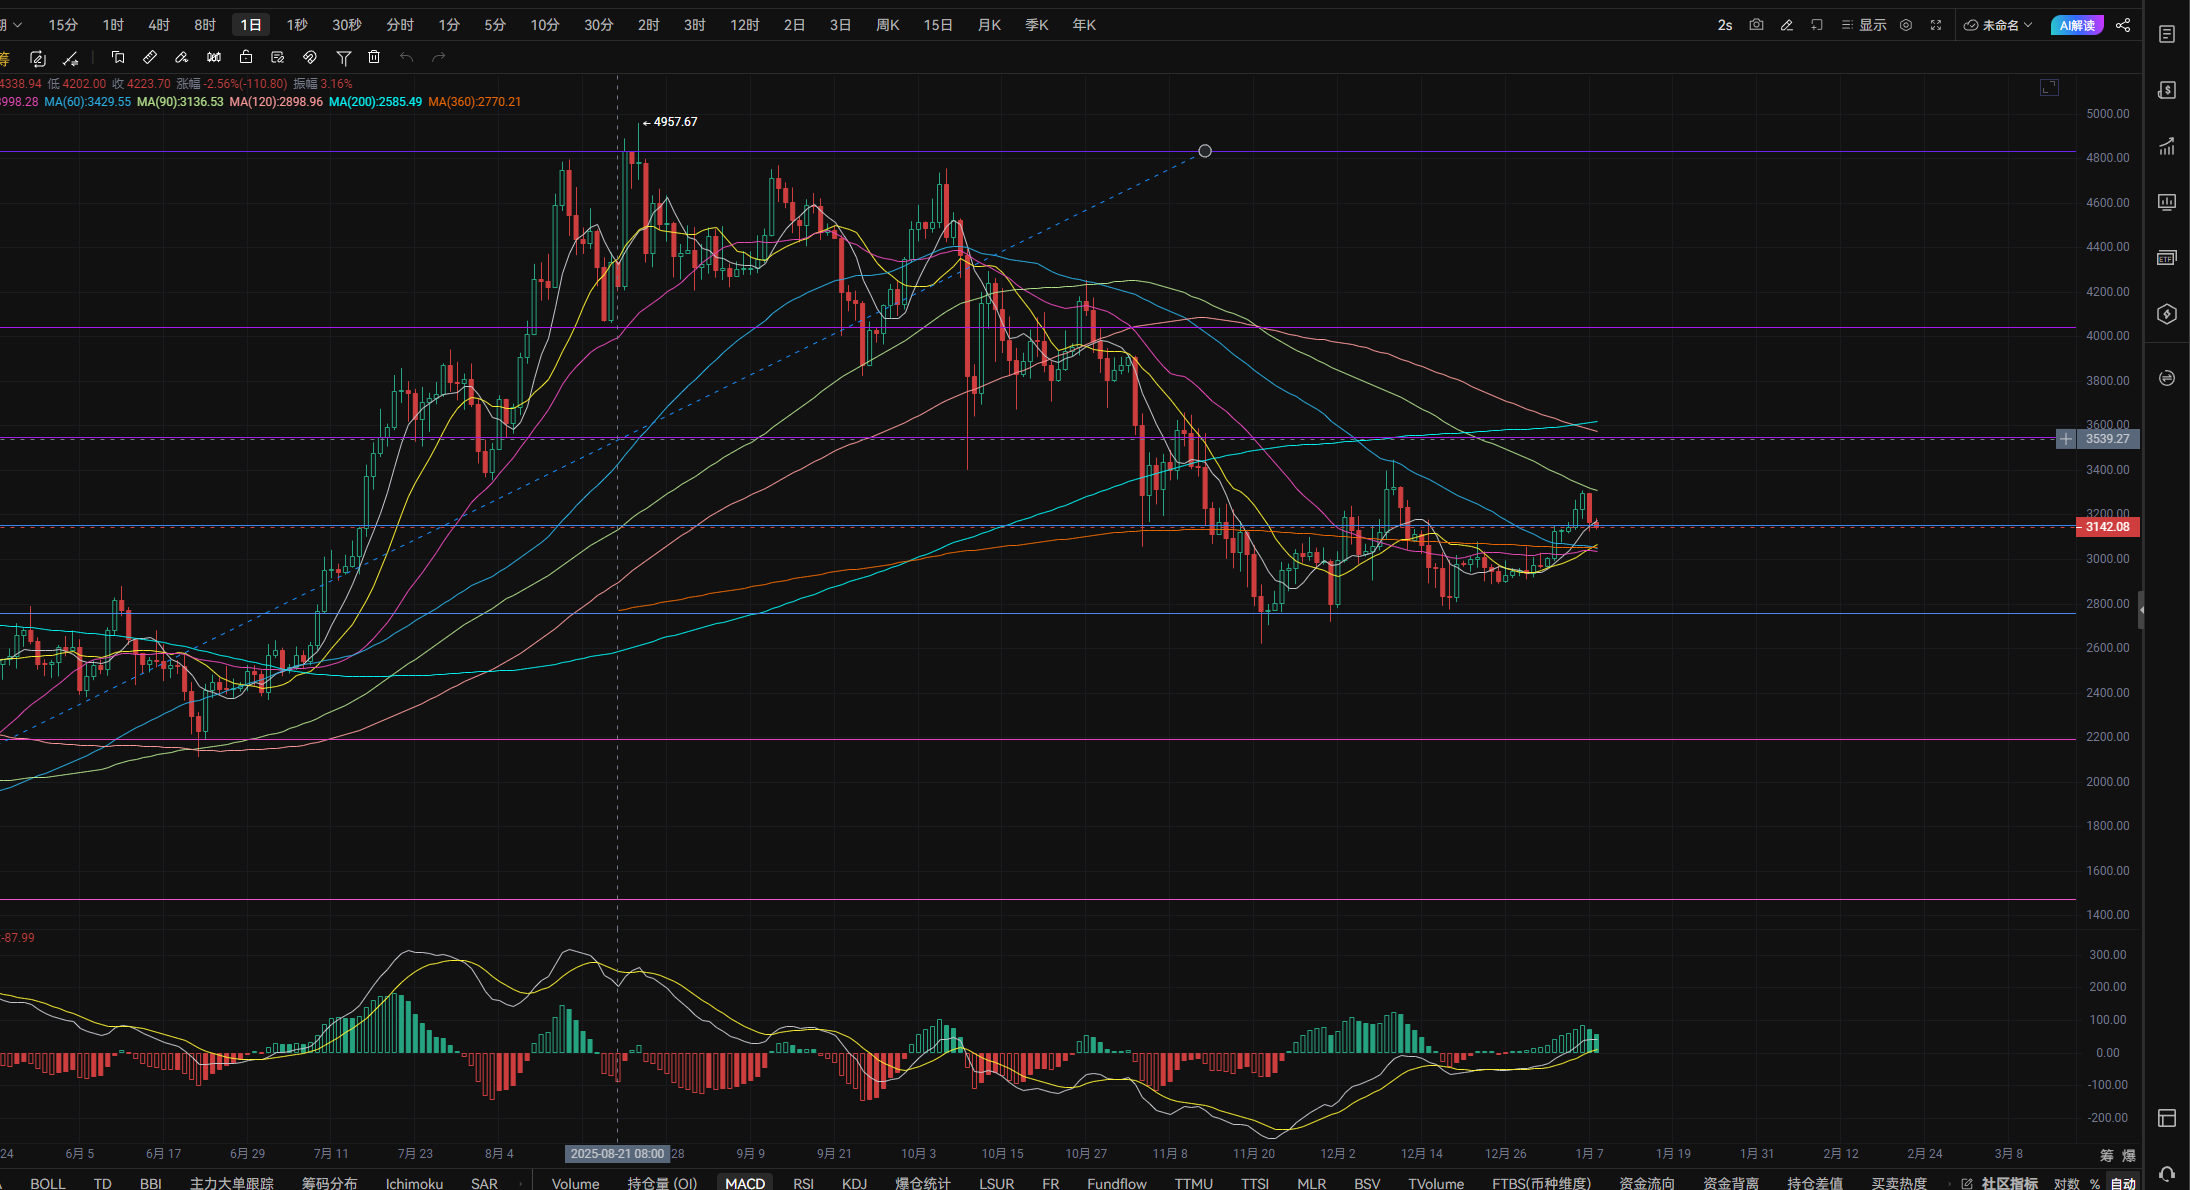2190x1190 pixels.
Task: Enter fullscreen mode with the expand icon
Action: (x=1936, y=25)
